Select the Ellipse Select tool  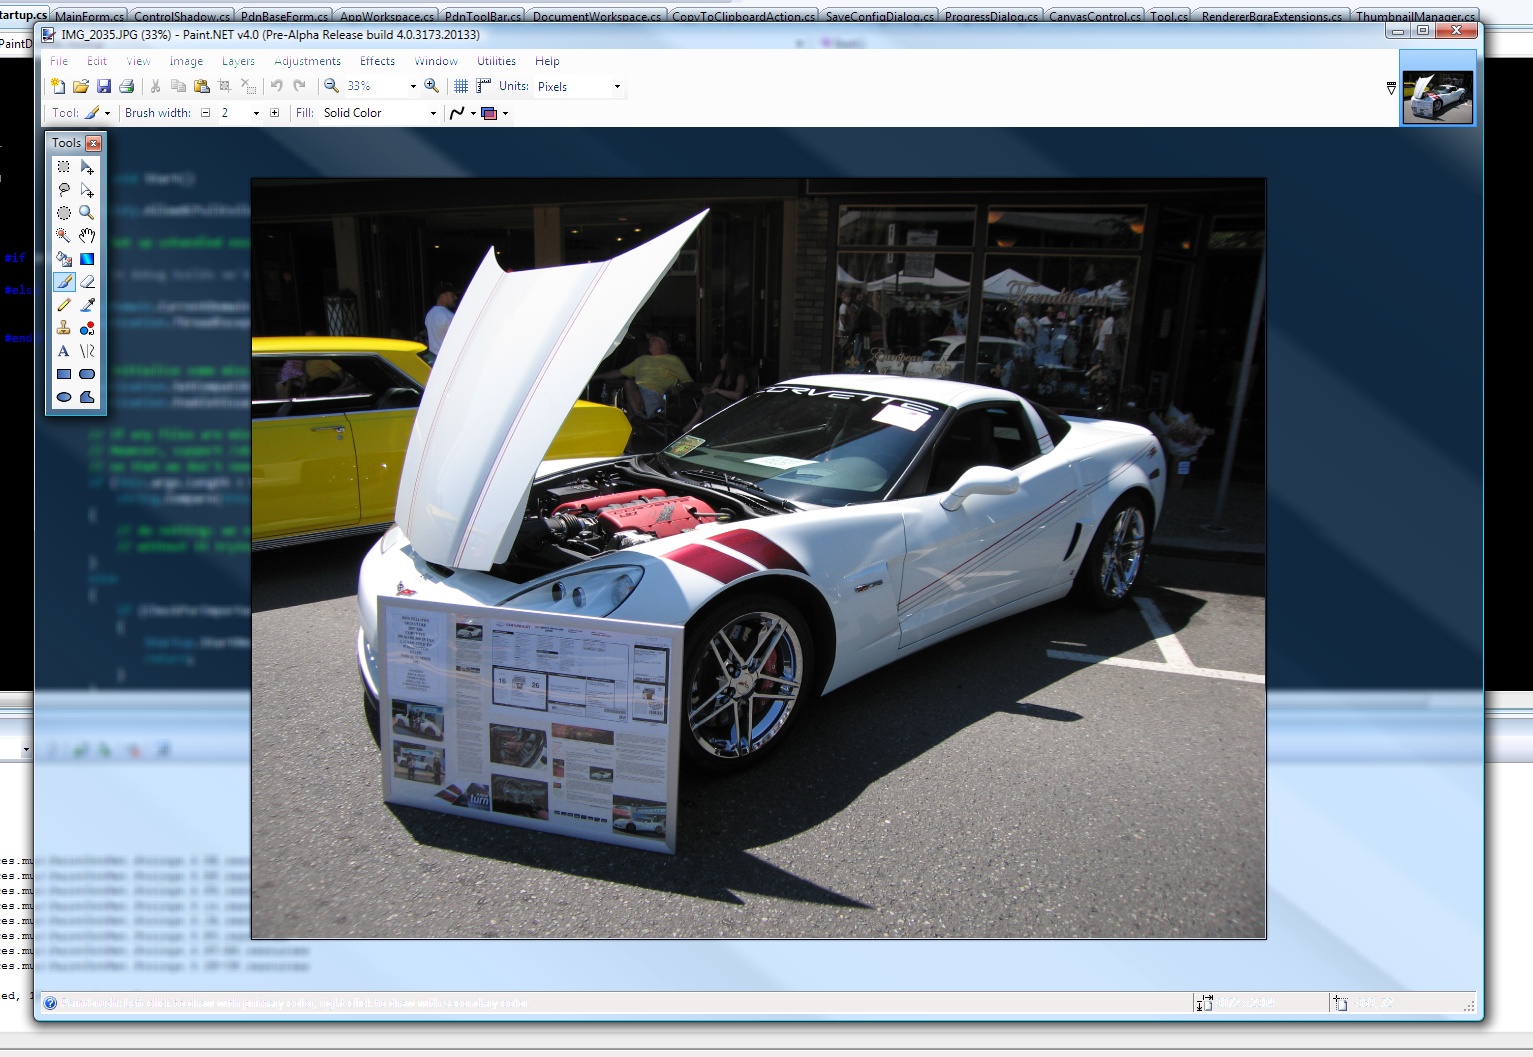click(x=64, y=213)
